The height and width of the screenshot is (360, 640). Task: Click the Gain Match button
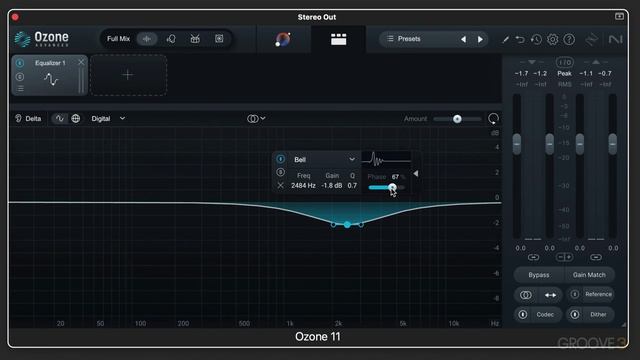tap(589, 275)
